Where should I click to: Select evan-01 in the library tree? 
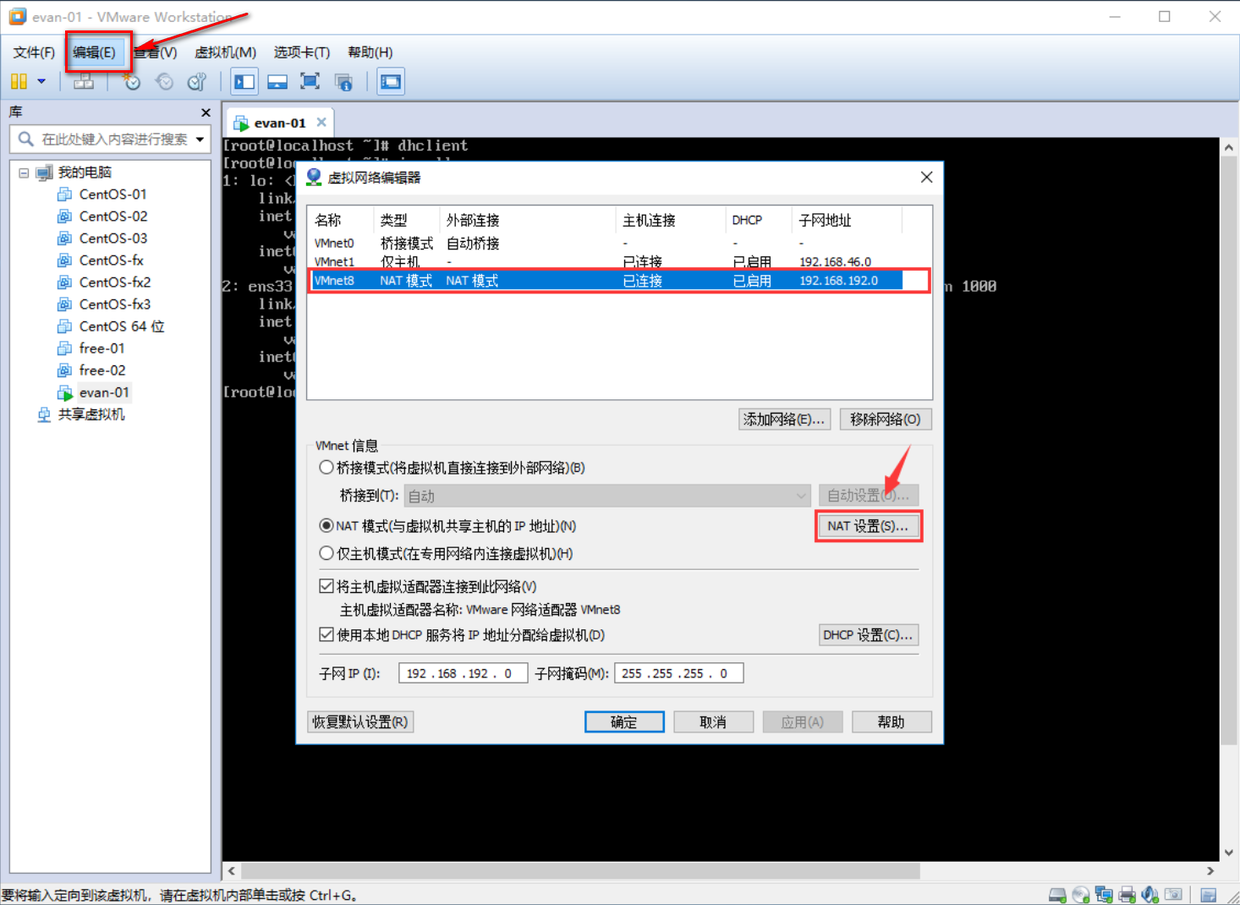click(x=103, y=392)
